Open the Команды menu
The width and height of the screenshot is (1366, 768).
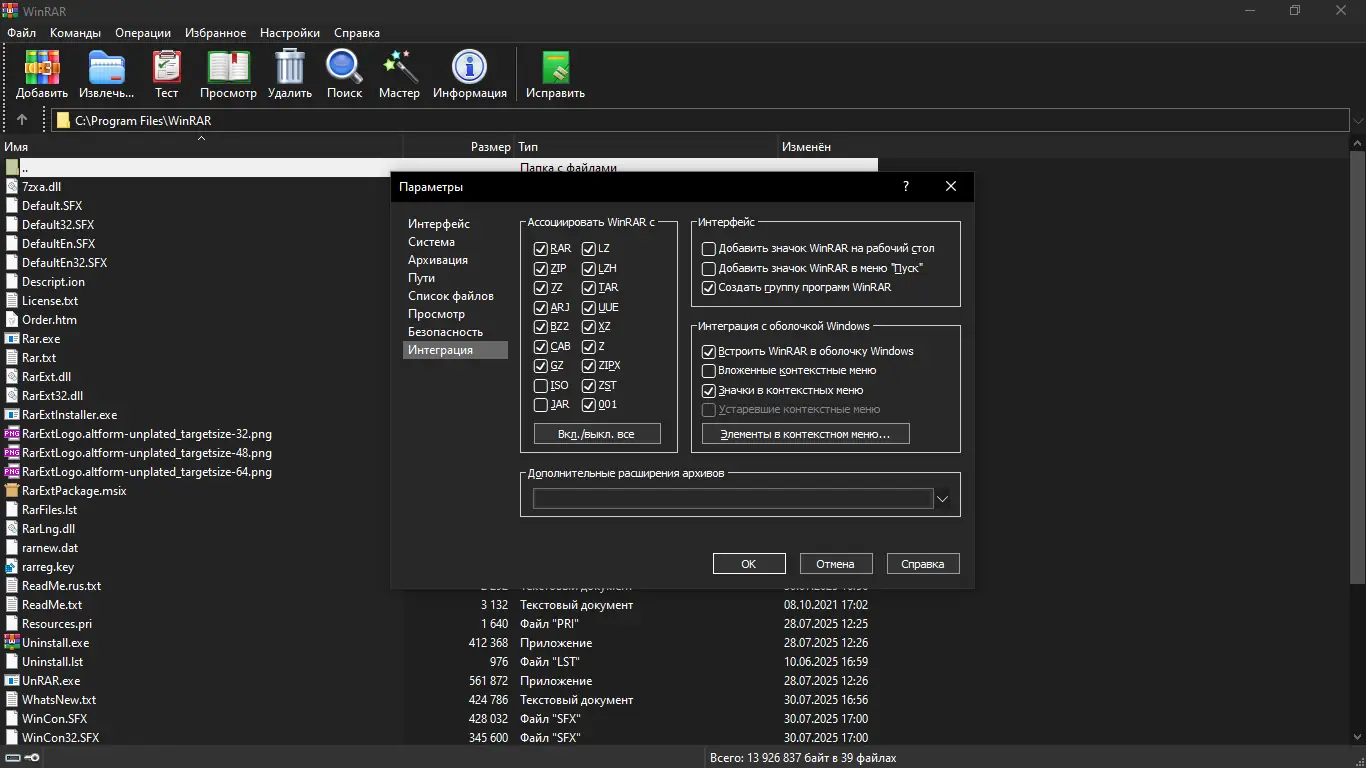click(x=75, y=32)
